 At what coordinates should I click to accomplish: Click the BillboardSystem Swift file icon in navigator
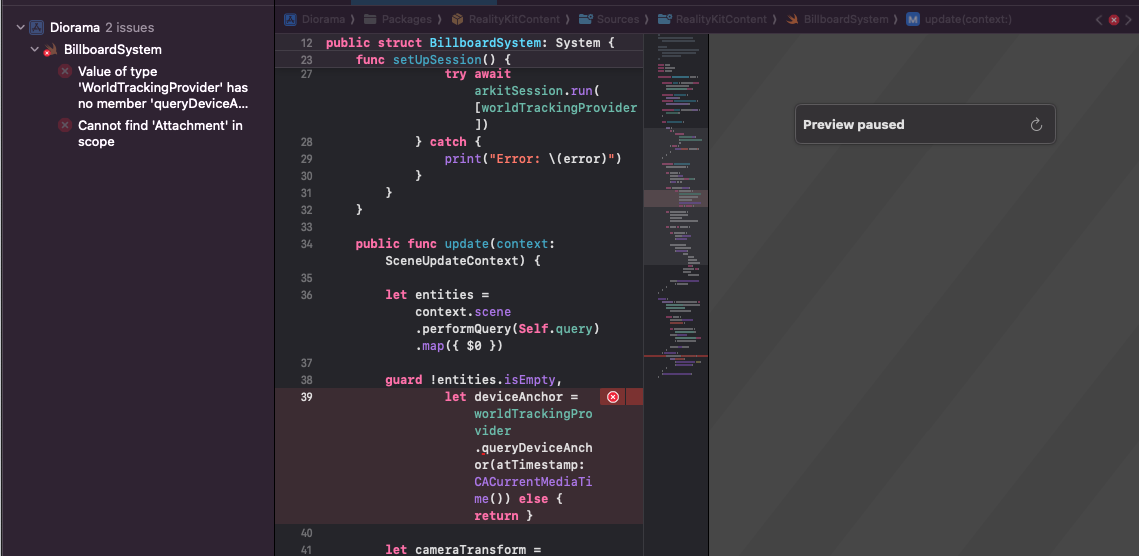tap(50, 50)
